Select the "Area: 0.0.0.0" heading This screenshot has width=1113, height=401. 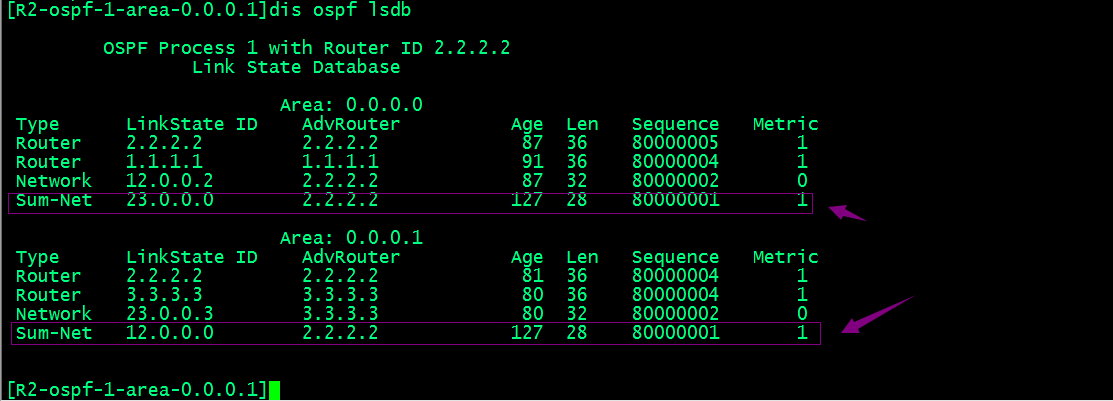click(351, 104)
